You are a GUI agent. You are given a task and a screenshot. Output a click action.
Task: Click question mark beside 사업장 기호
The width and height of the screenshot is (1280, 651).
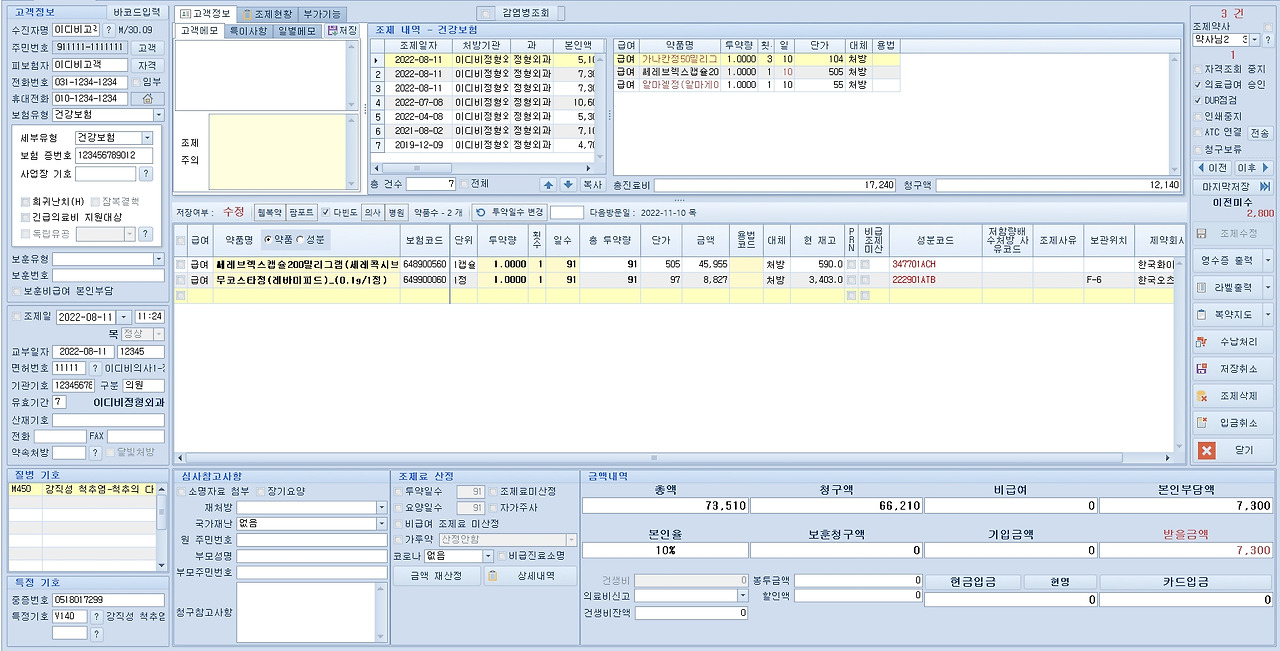(146, 174)
